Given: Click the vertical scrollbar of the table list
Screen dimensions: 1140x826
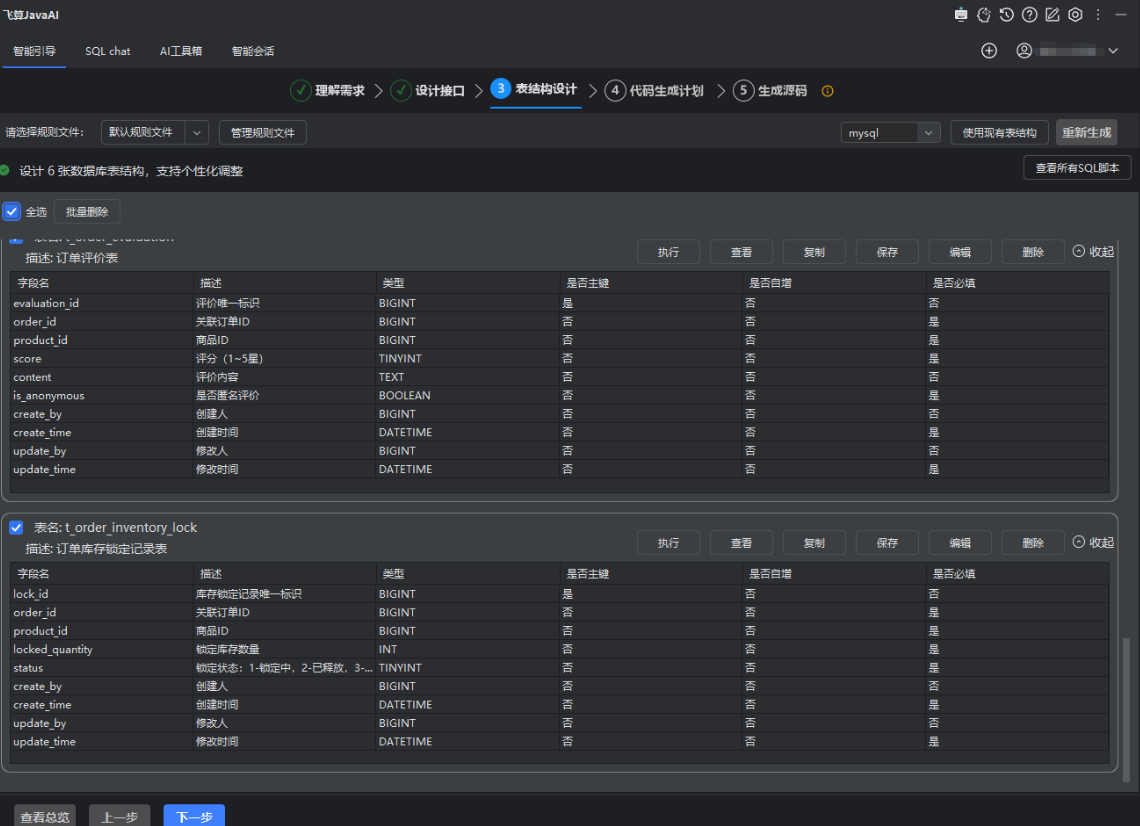Looking at the screenshot, I should pos(1129,710).
